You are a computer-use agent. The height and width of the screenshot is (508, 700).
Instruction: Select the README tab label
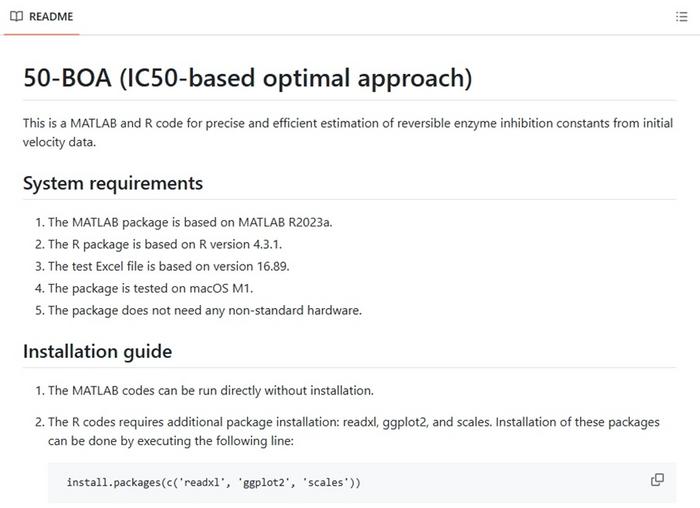pyautogui.click(x=51, y=17)
